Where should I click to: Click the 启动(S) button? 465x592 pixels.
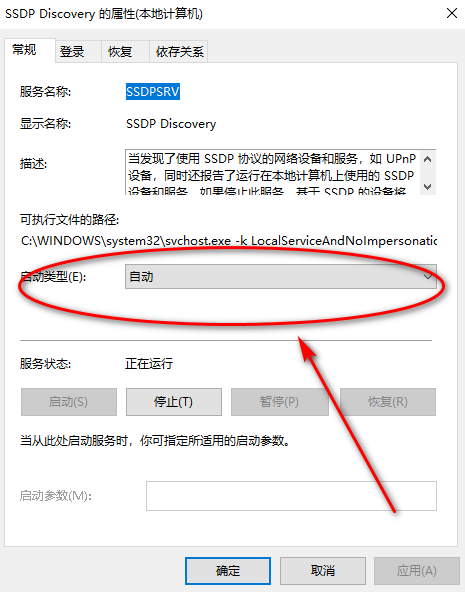pyautogui.click(x=69, y=402)
